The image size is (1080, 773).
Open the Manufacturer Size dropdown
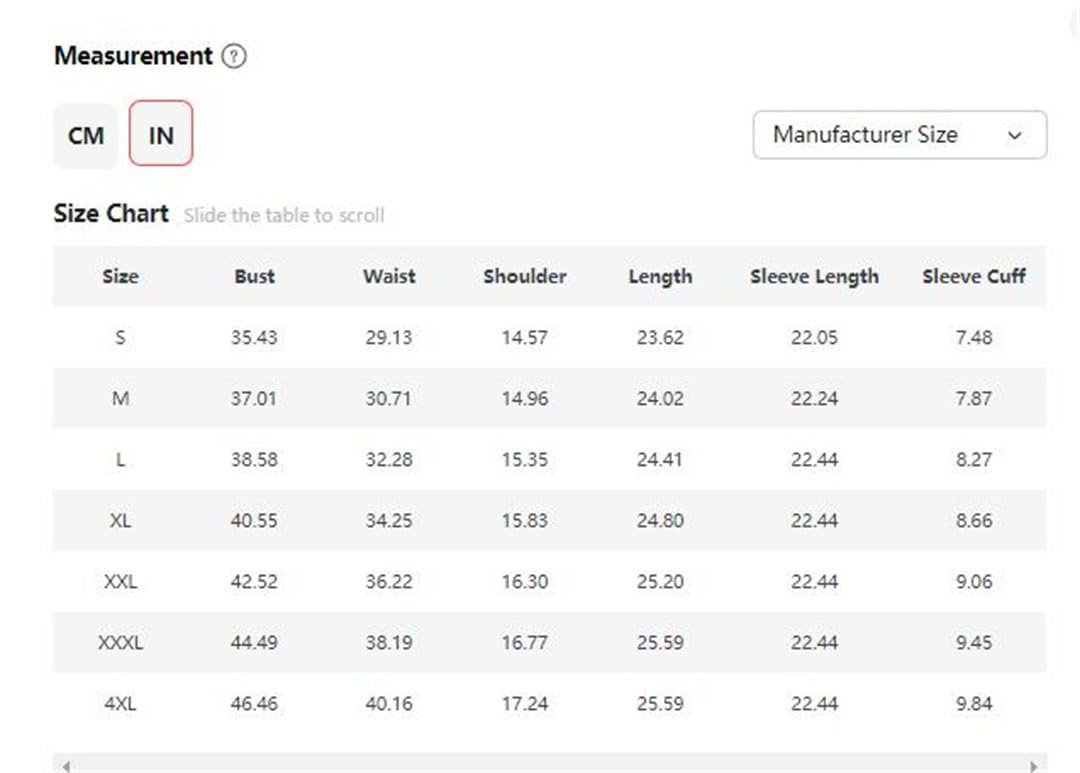[900, 134]
